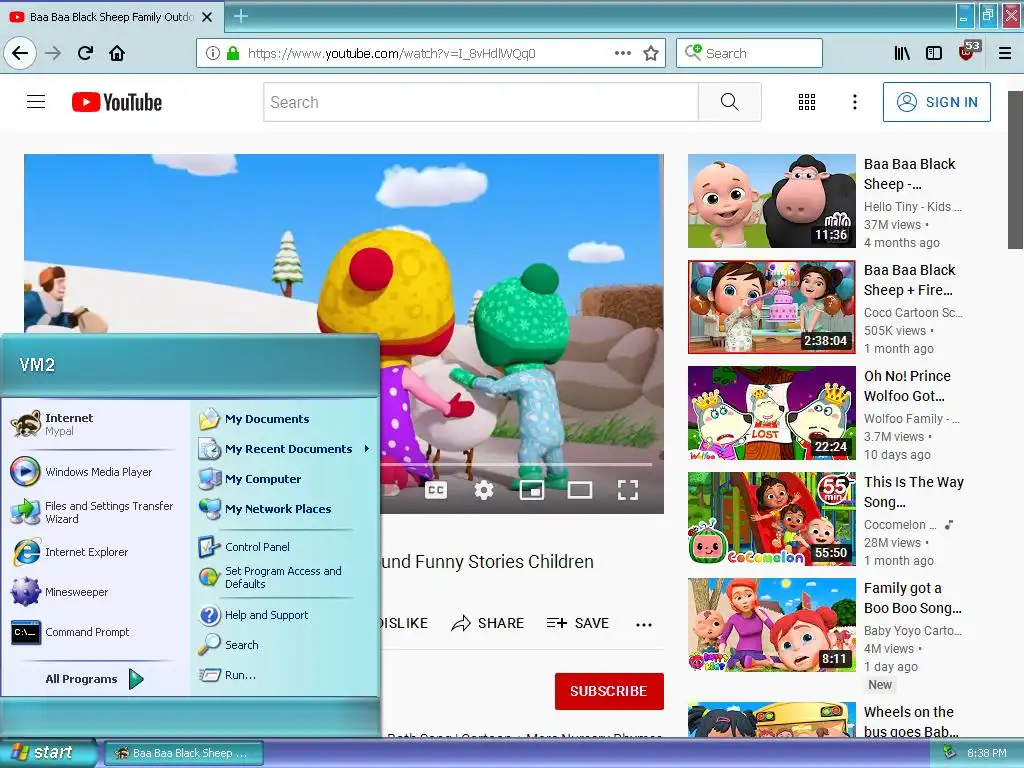This screenshot has width=1024, height=768.
Task: Open the YouTube guide hamburger menu
Action: click(36, 102)
